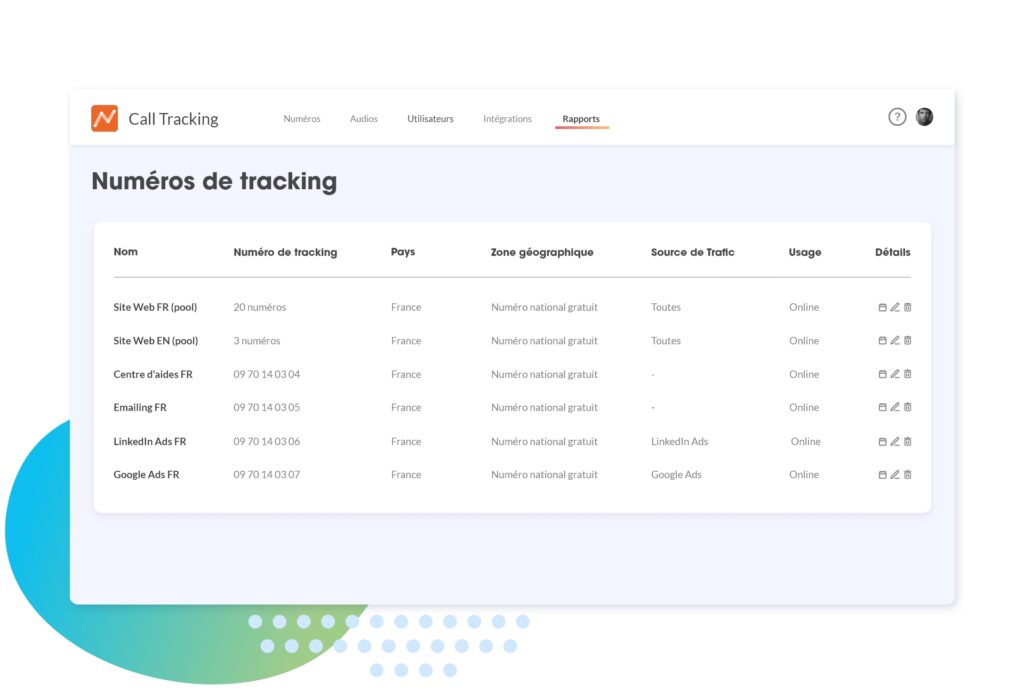Delete the Site Web FR (pool) entry
The height and width of the screenshot is (693, 1024).
click(908, 307)
